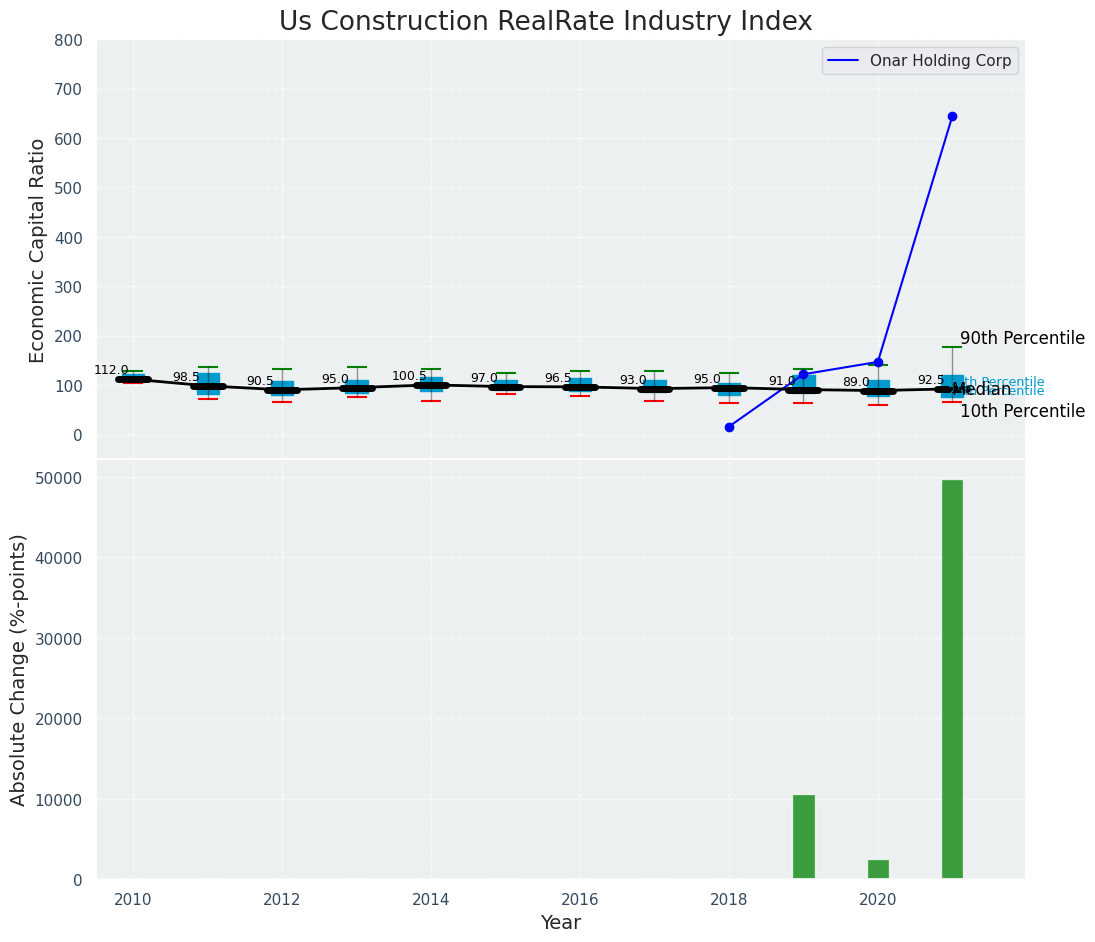This screenshot has height=942, width=1095.
Task: Click the Absolute Change (%-points) axis label
Action: (x=19, y=669)
